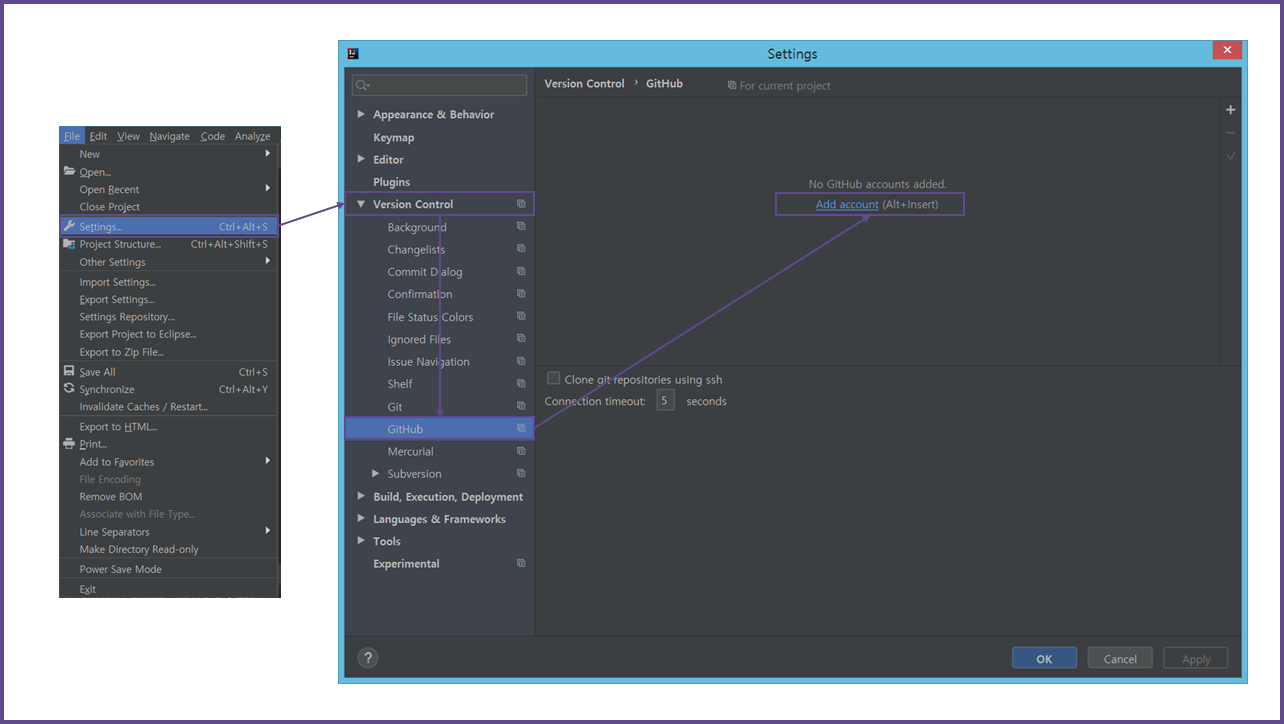Click the per-project icon beside File Status Colors
1284x724 pixels.
521,317
